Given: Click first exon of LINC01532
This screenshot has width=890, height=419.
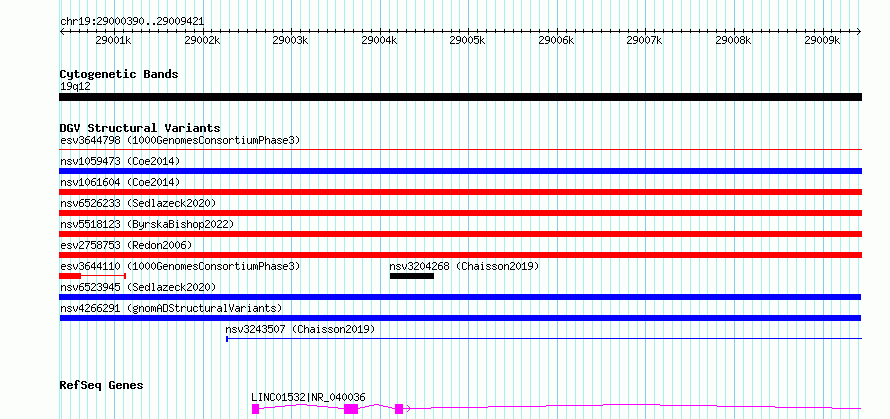Looking at the screenshot, I should click(255, 409).
